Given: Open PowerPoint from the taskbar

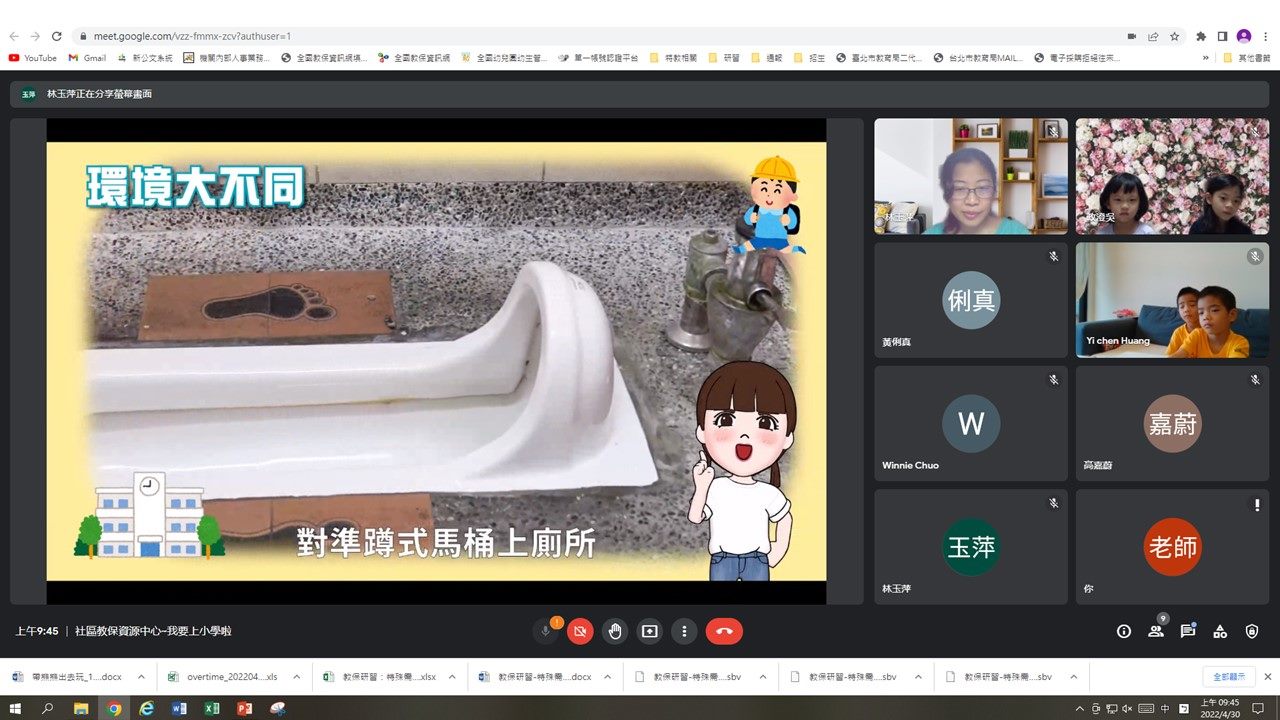Looking at the screenshot, I should tap(244, 708).
